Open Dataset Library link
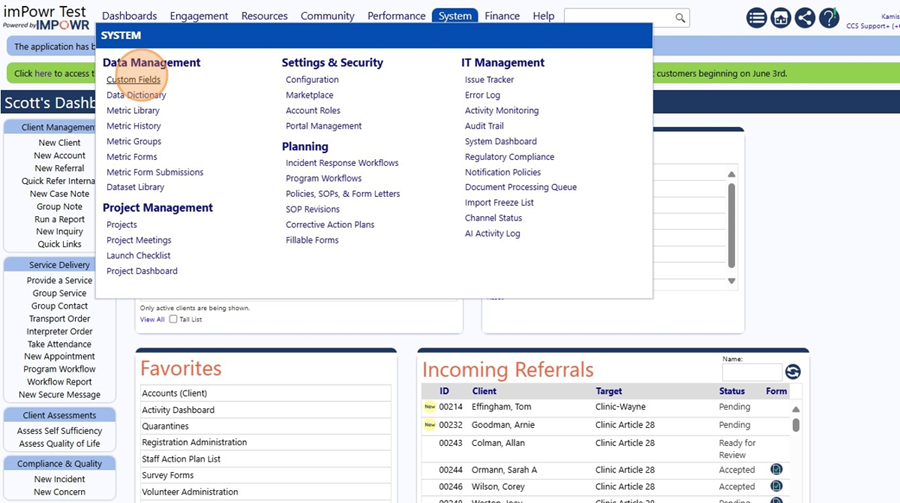The width and height of the screenshot is (900, 503). point(135,187)
